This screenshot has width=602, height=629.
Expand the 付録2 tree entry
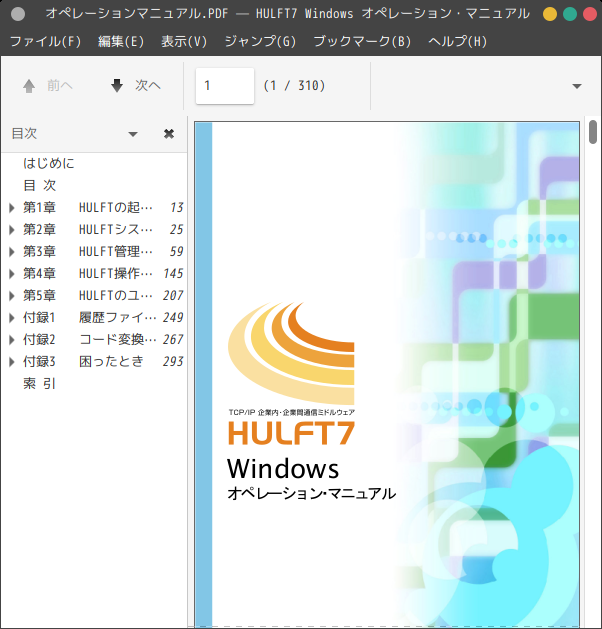click(12, 340)
